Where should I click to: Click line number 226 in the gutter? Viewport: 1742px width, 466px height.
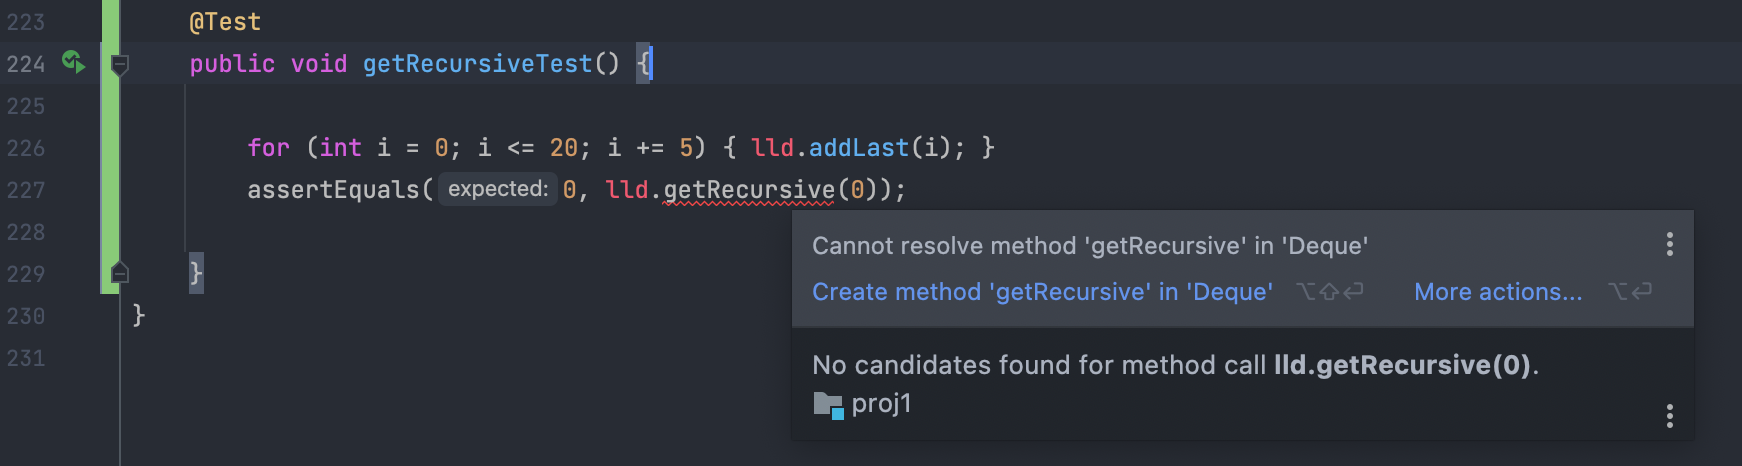click(x=26, y=148)
